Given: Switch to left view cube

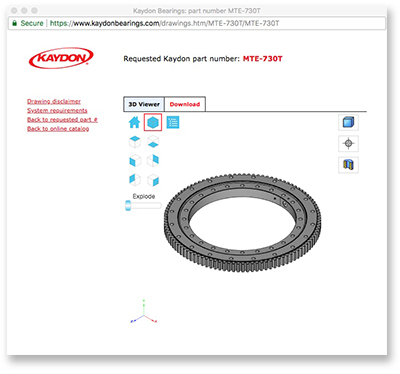Looking at the screenshot, I should (x=135, y=180).
